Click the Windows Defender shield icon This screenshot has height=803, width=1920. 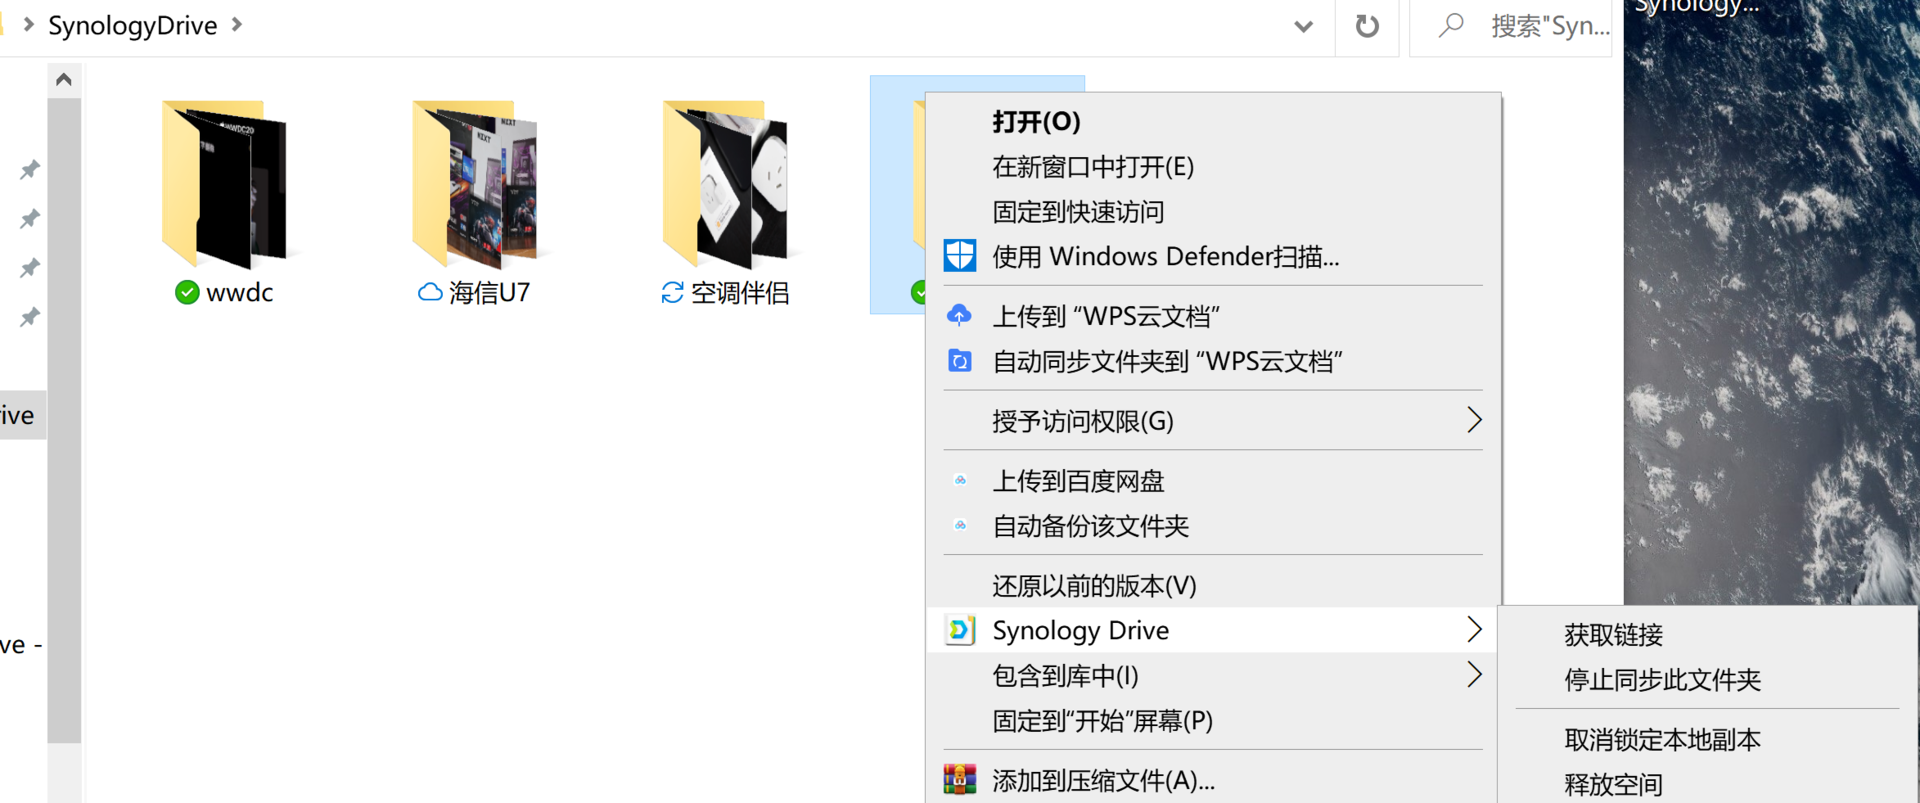pos(960,256)
